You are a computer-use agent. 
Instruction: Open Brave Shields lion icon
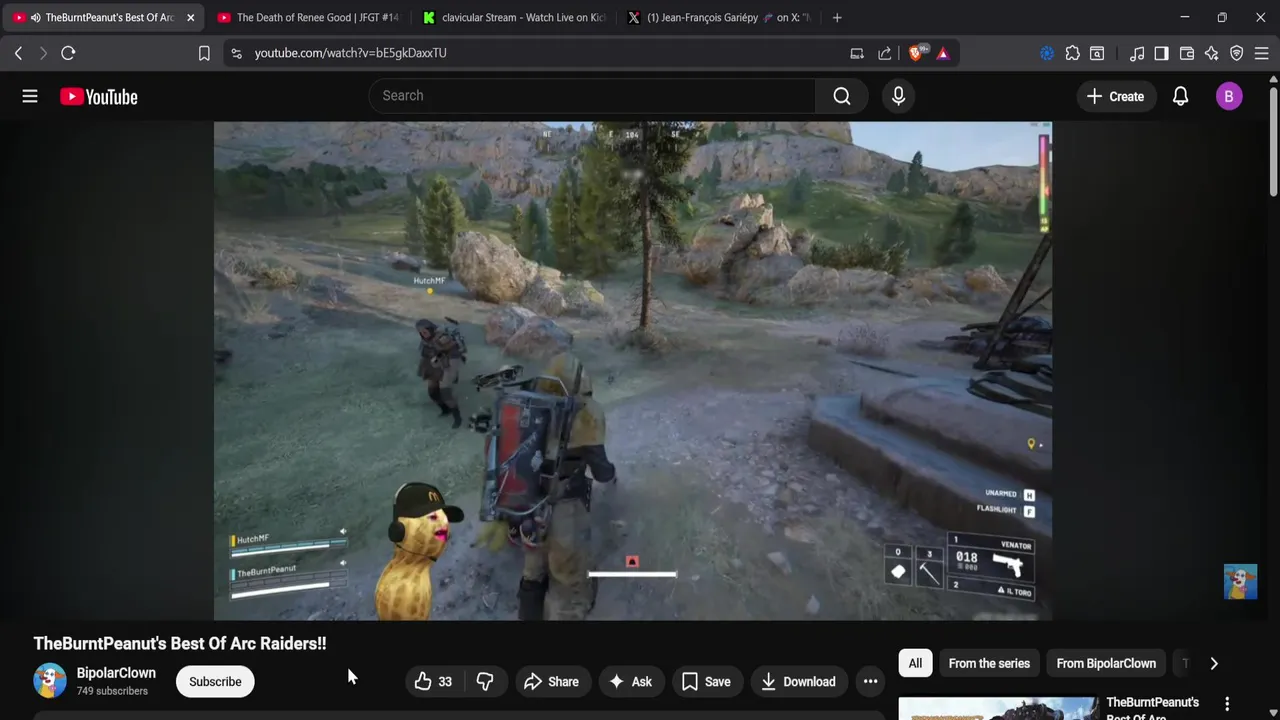(x=915, y=53)
